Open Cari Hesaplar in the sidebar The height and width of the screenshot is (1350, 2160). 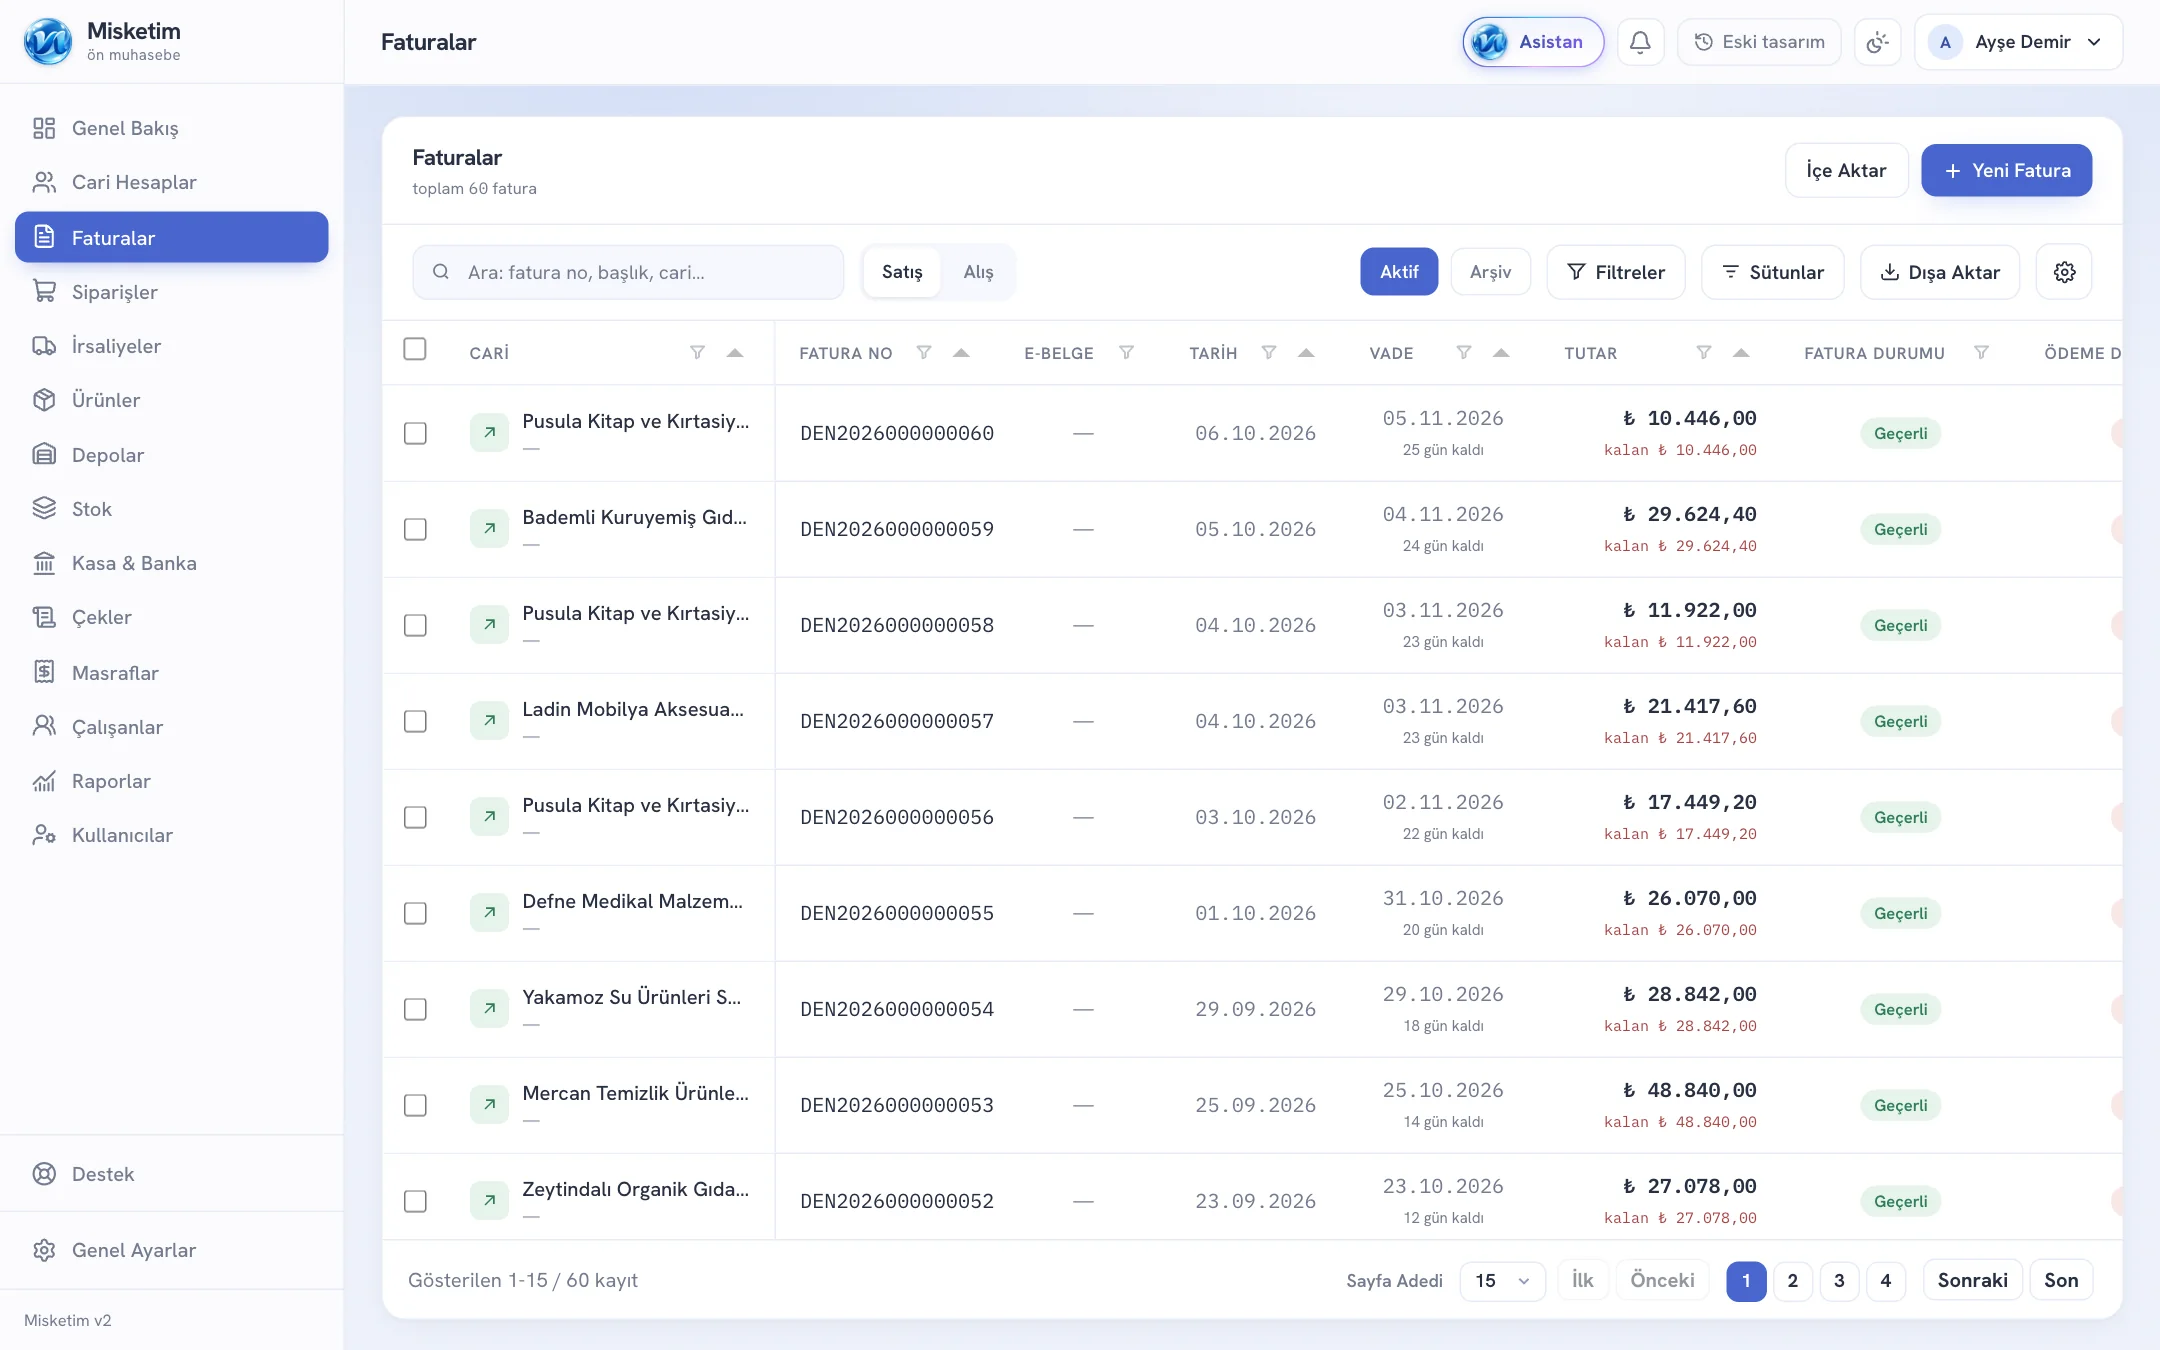tap(172, 182)
